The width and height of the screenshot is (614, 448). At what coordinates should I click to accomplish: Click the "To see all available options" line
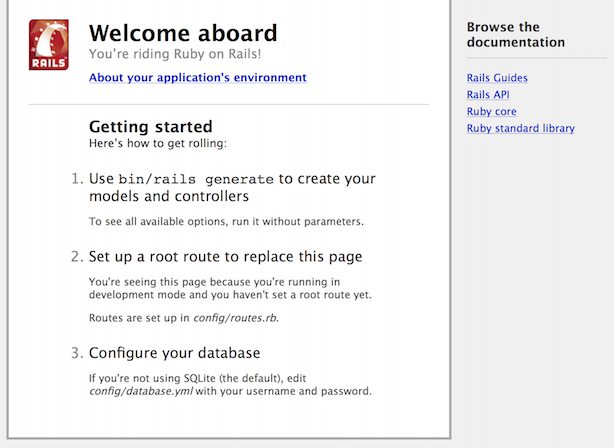click(227, 221)
